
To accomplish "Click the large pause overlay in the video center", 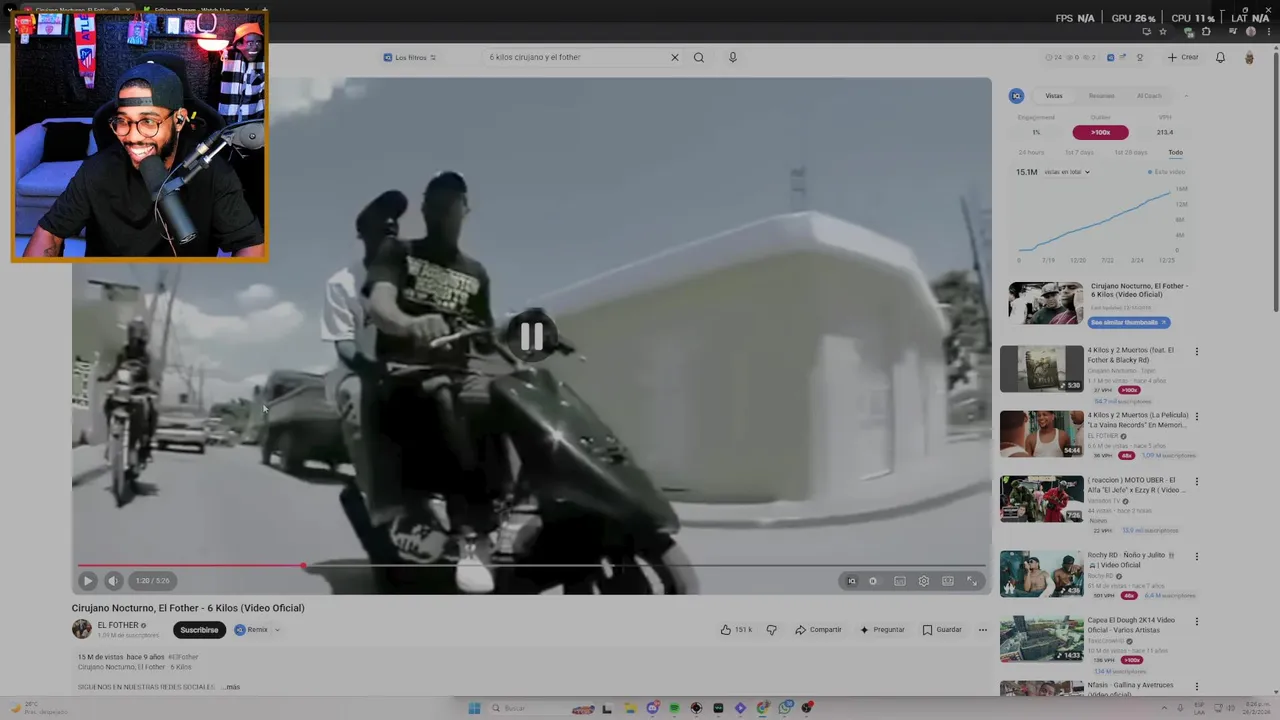I will tap(531, 337).
